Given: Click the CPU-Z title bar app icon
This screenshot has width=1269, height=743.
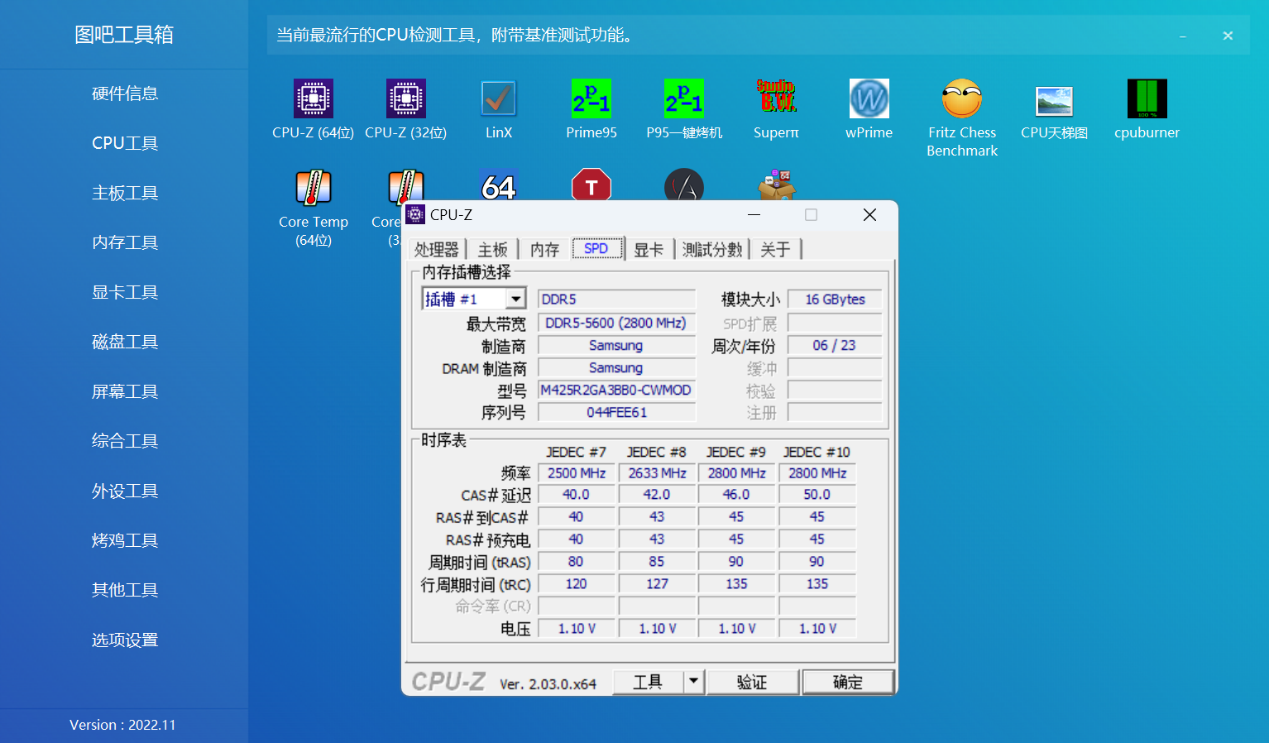Looking at the screenshot, I should click(416, 215).
